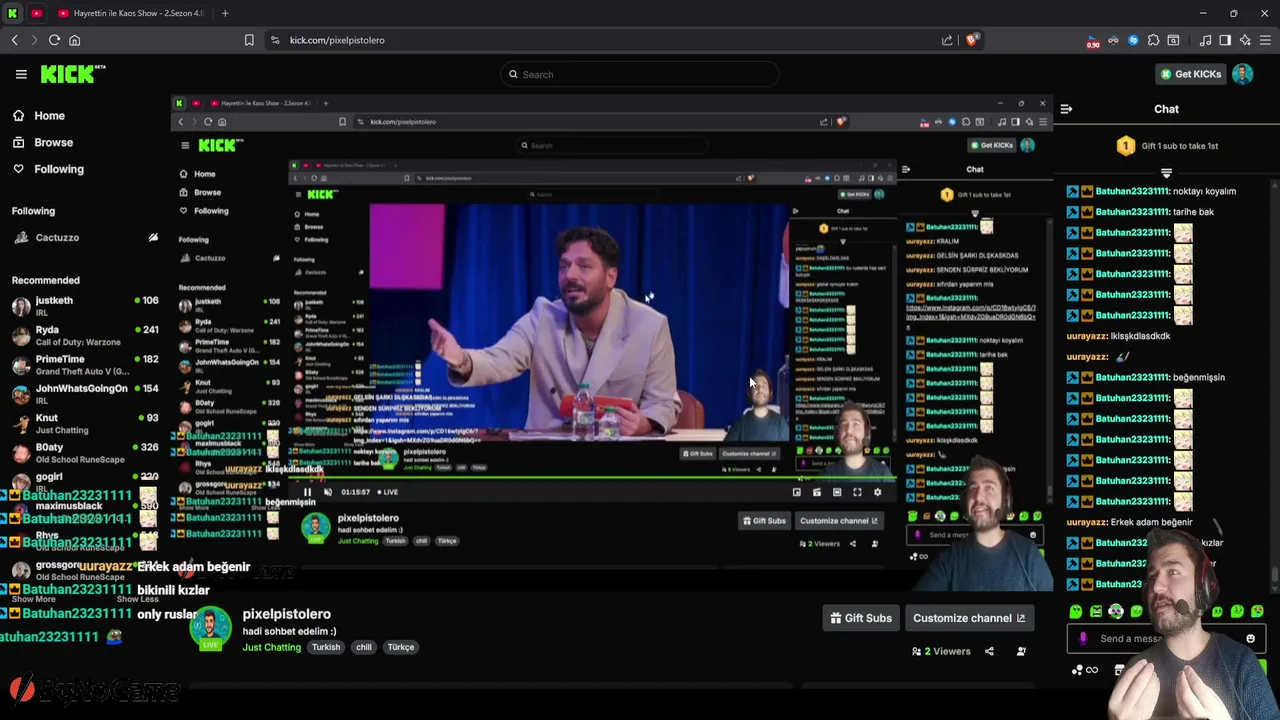Open the Just Chatting category link

pyautogui.click(x=271, y=647)
